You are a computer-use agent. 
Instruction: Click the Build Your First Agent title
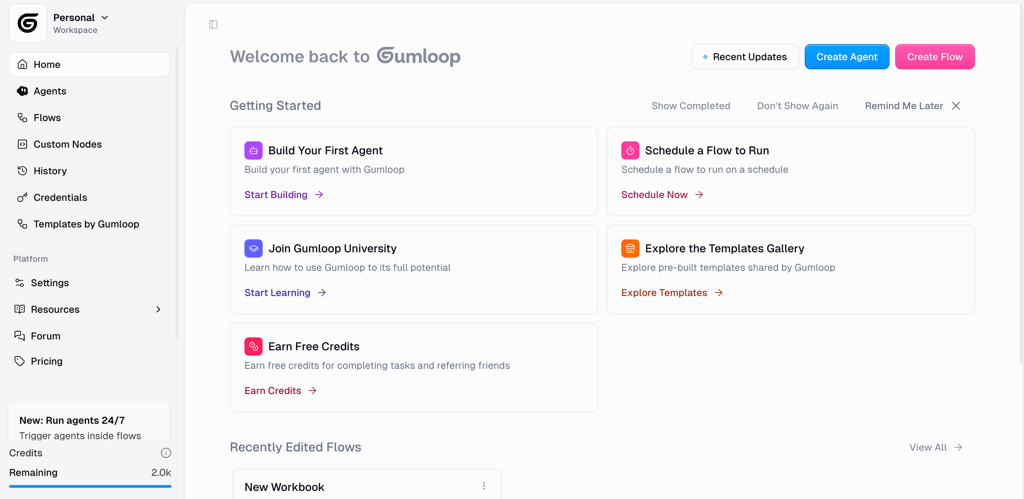(325, 150)
